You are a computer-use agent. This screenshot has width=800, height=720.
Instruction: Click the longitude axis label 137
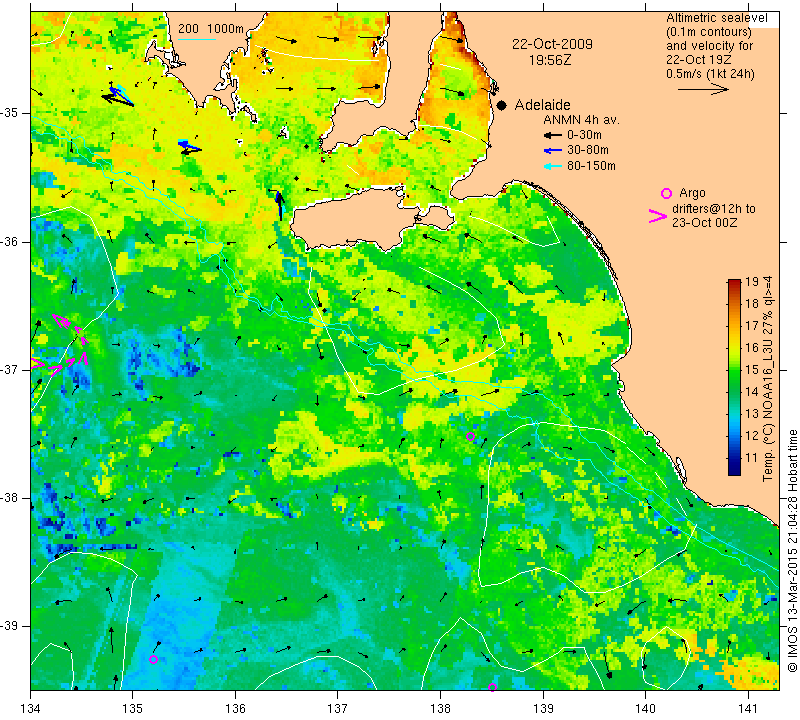337,708
